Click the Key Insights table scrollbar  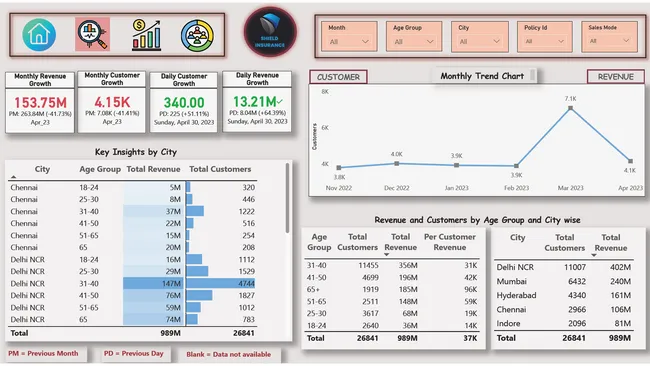pos(287,198)
